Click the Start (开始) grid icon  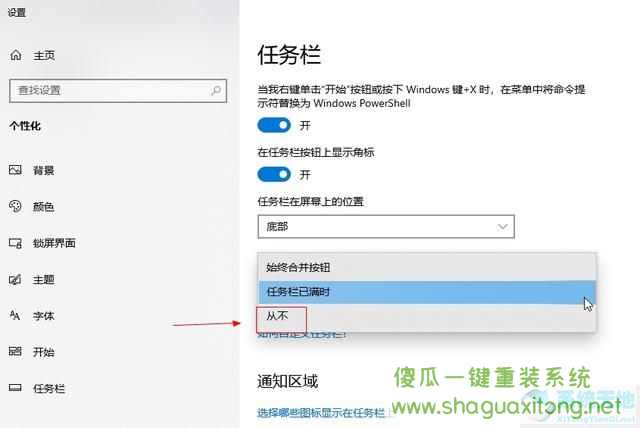15,351
